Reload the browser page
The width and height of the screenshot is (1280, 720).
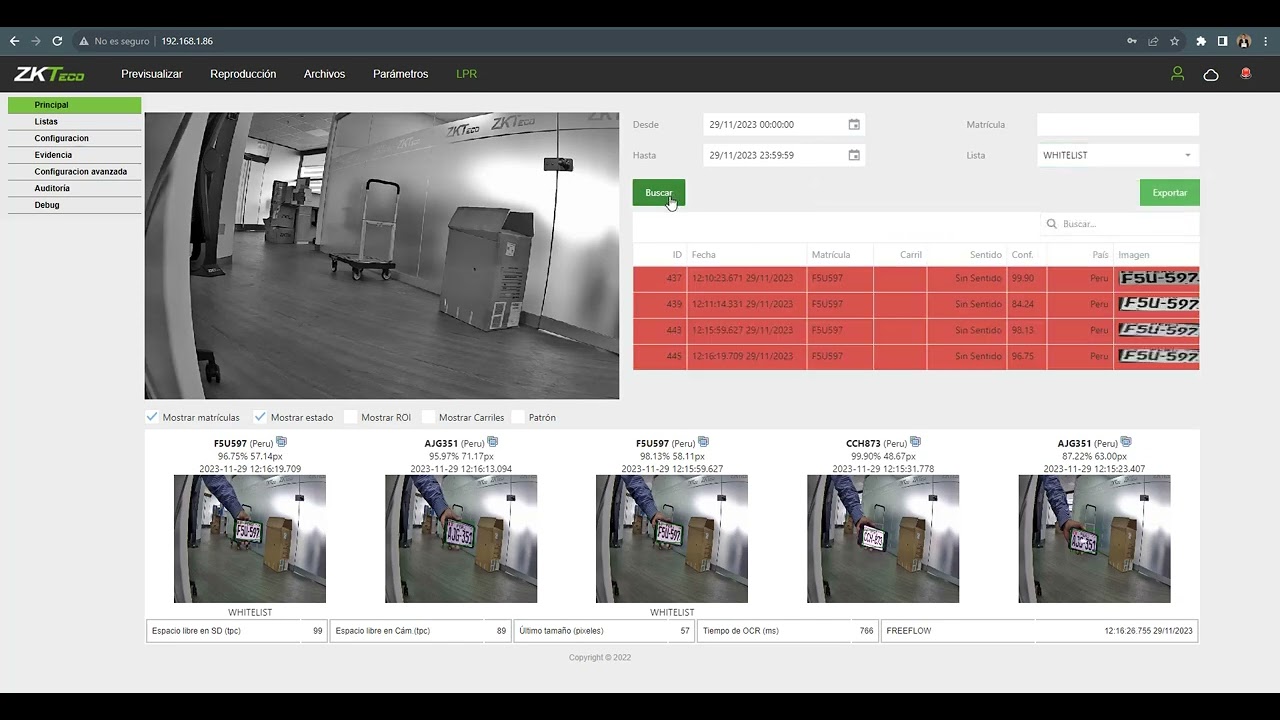[57, 41]
